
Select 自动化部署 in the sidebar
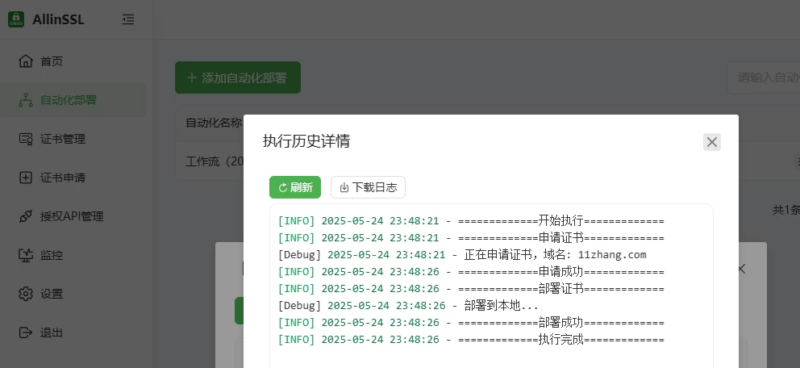click(73, 100)
